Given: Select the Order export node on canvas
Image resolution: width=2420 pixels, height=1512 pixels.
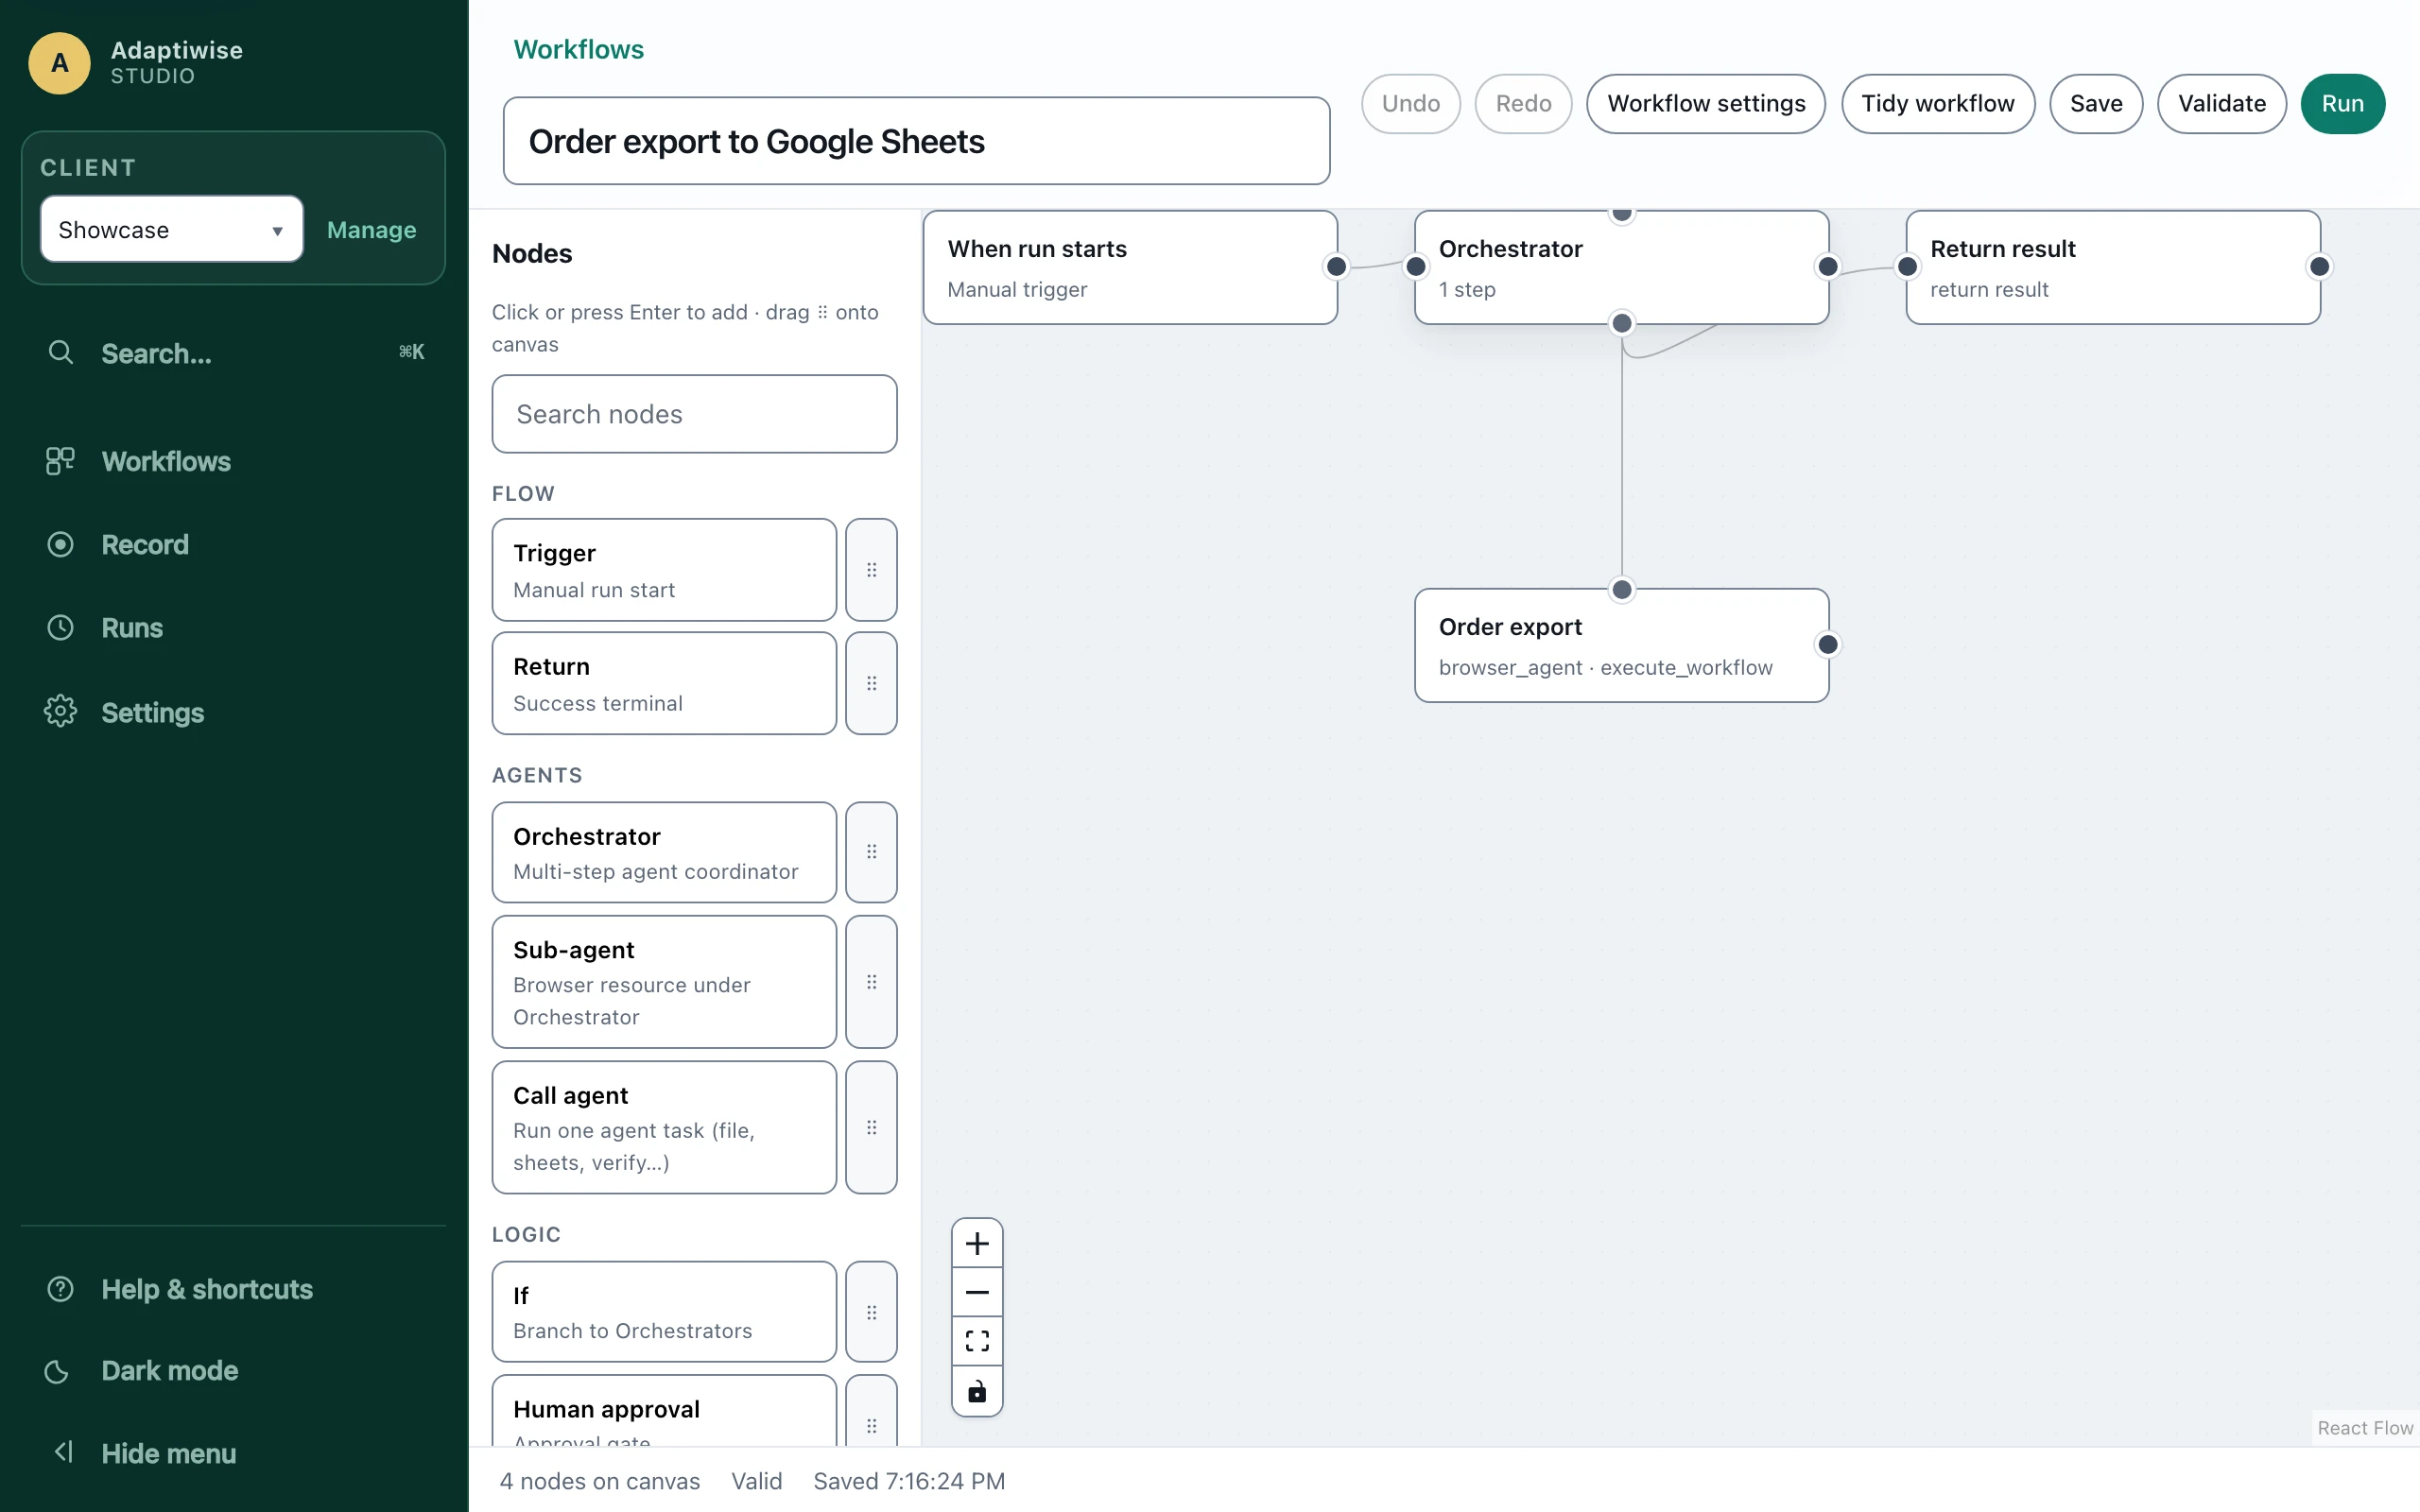Looking at the screenshot, I should tap(1621, 646).
